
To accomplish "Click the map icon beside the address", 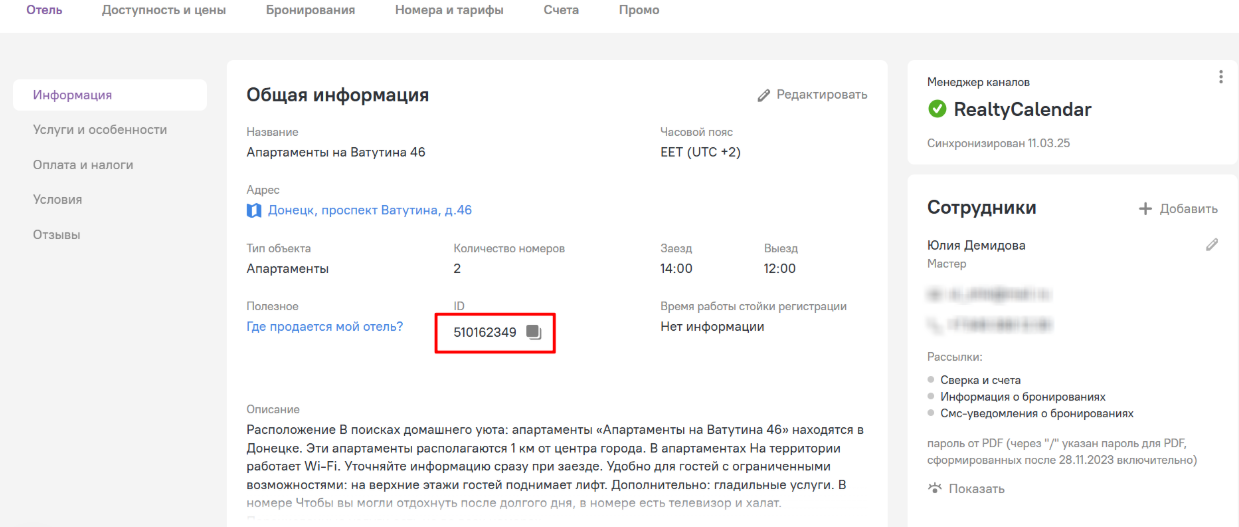I will 254,210.
